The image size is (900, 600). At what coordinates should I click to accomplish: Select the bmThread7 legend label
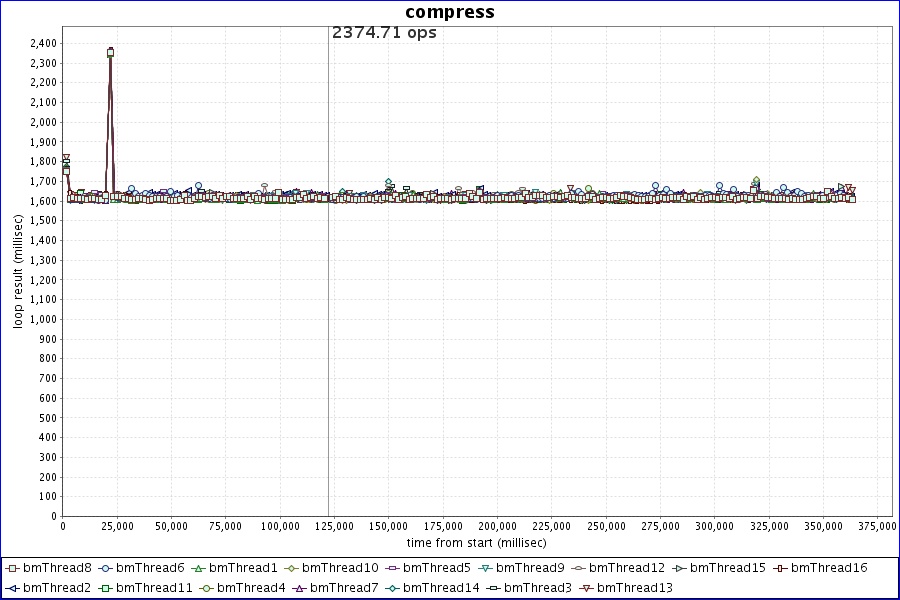tap(344, 587)
